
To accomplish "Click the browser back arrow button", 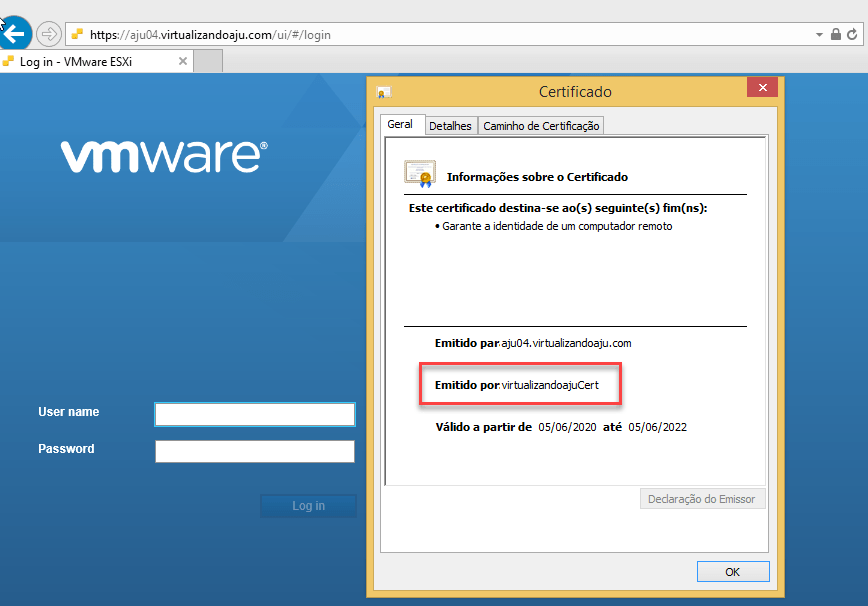I will (x=15, y=34).
